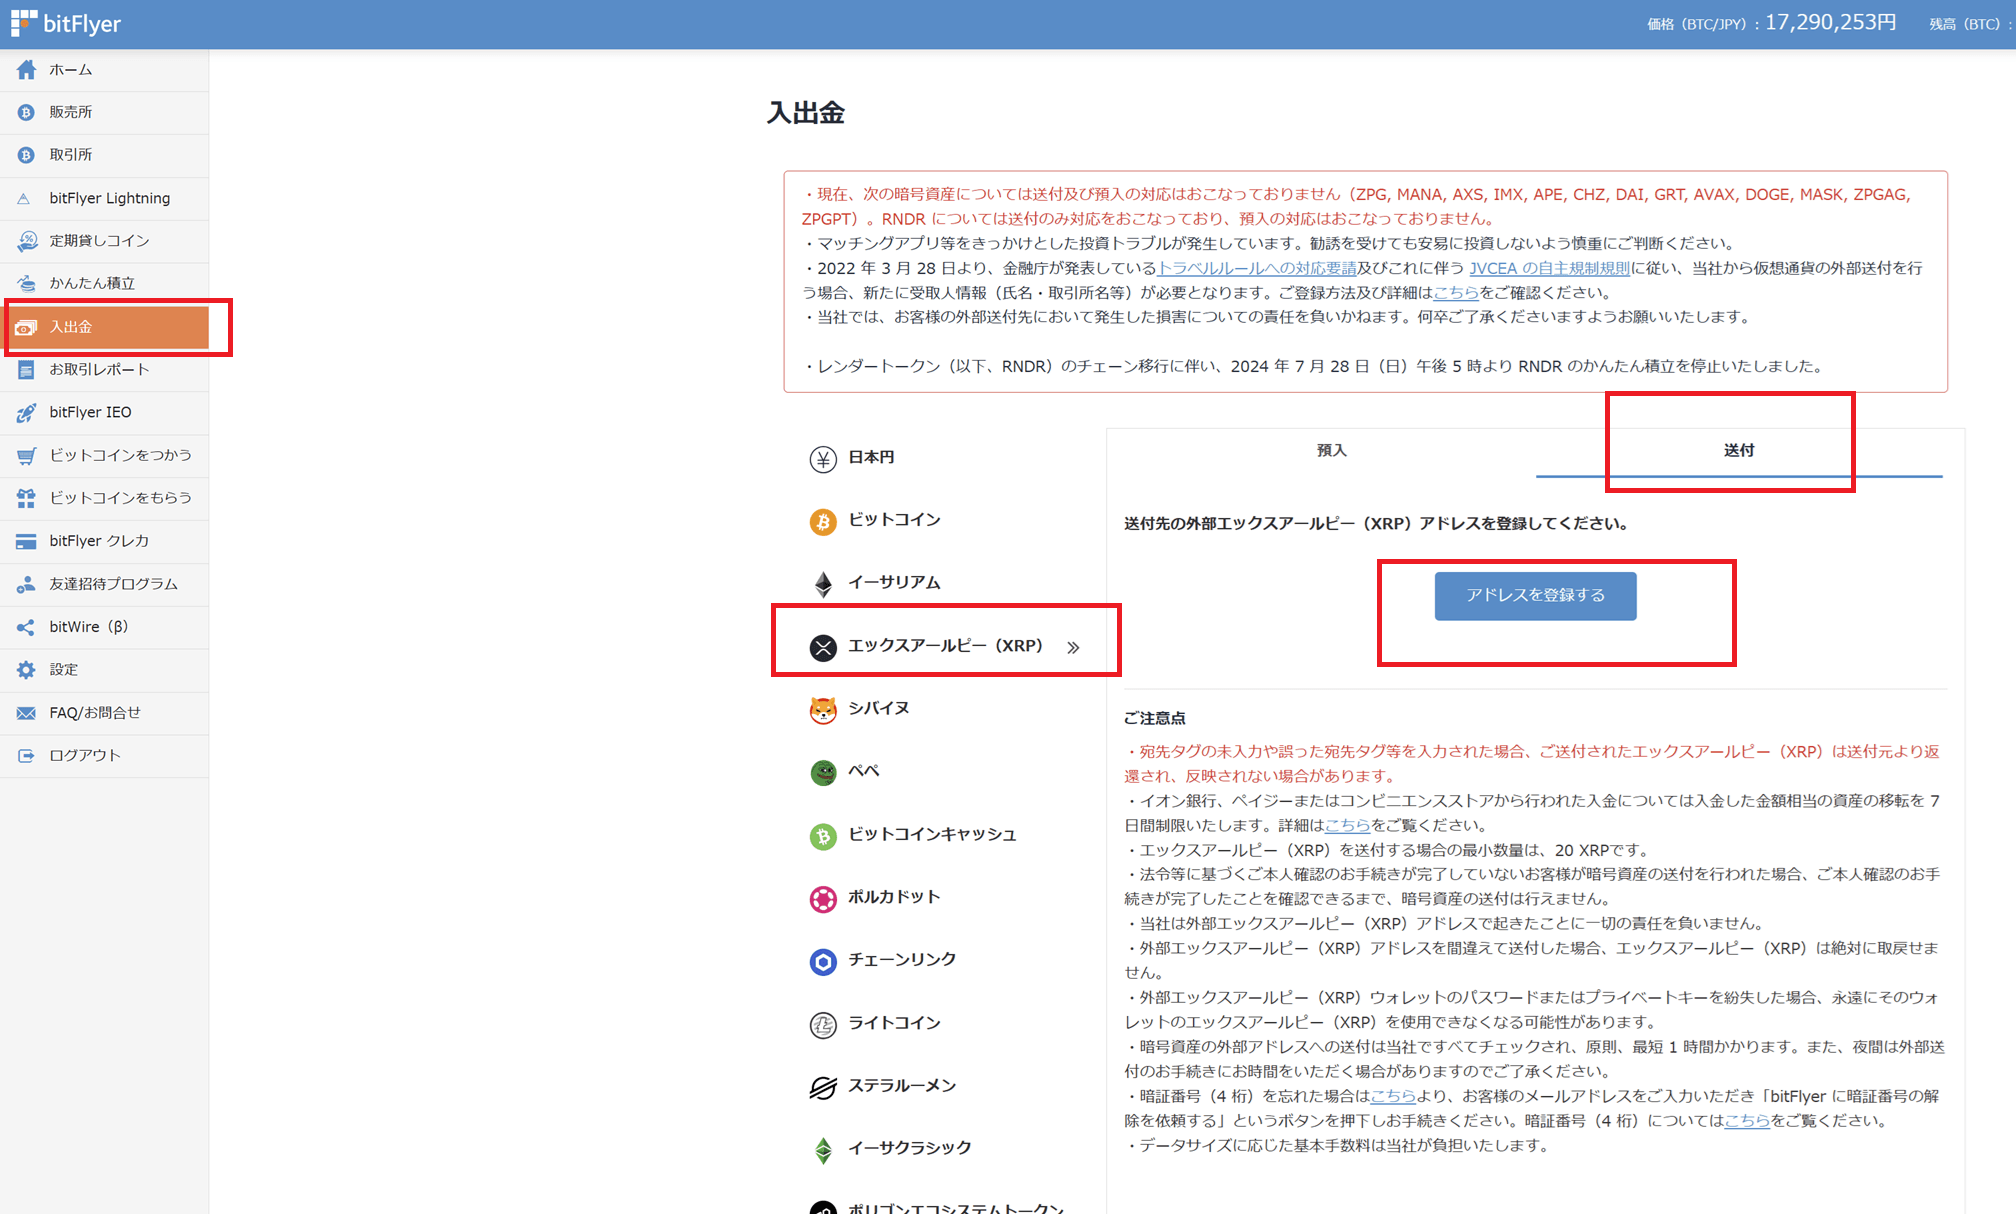
Task: Click the green Bitcoin Cash icon
Action: point(823,836)
